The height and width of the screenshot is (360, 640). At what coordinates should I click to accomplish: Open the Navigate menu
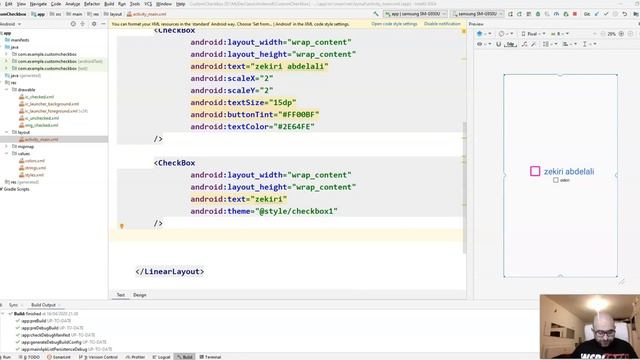pyautogui.click(x=38, y=4)
